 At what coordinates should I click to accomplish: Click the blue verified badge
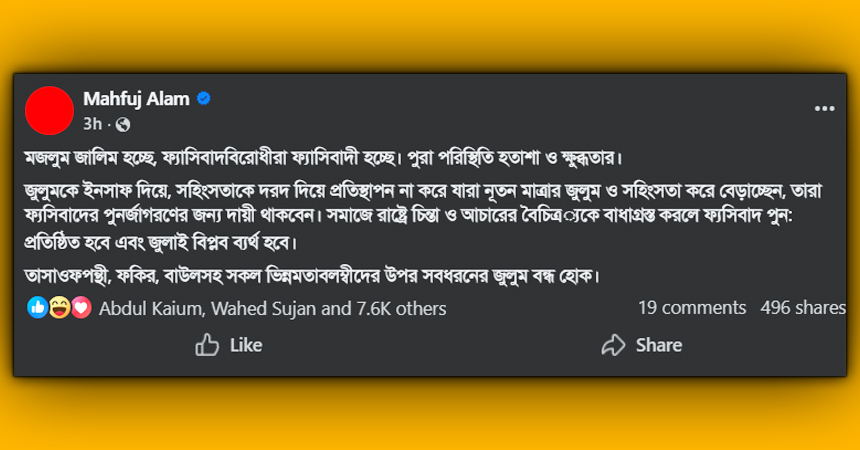click(203, 99)
